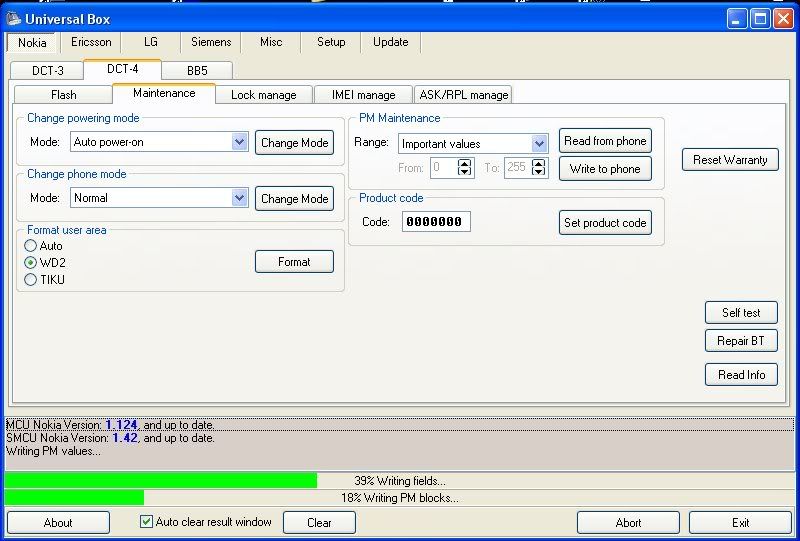The height and width of the screenshot is (541, 800).
Task: Open the Misc tab
Action: coord(271,42)
